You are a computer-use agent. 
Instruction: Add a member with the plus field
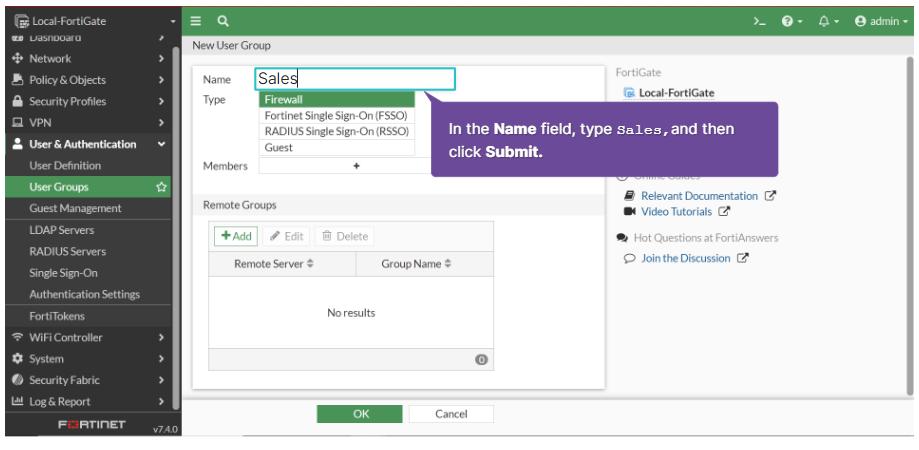coord(356,166)
